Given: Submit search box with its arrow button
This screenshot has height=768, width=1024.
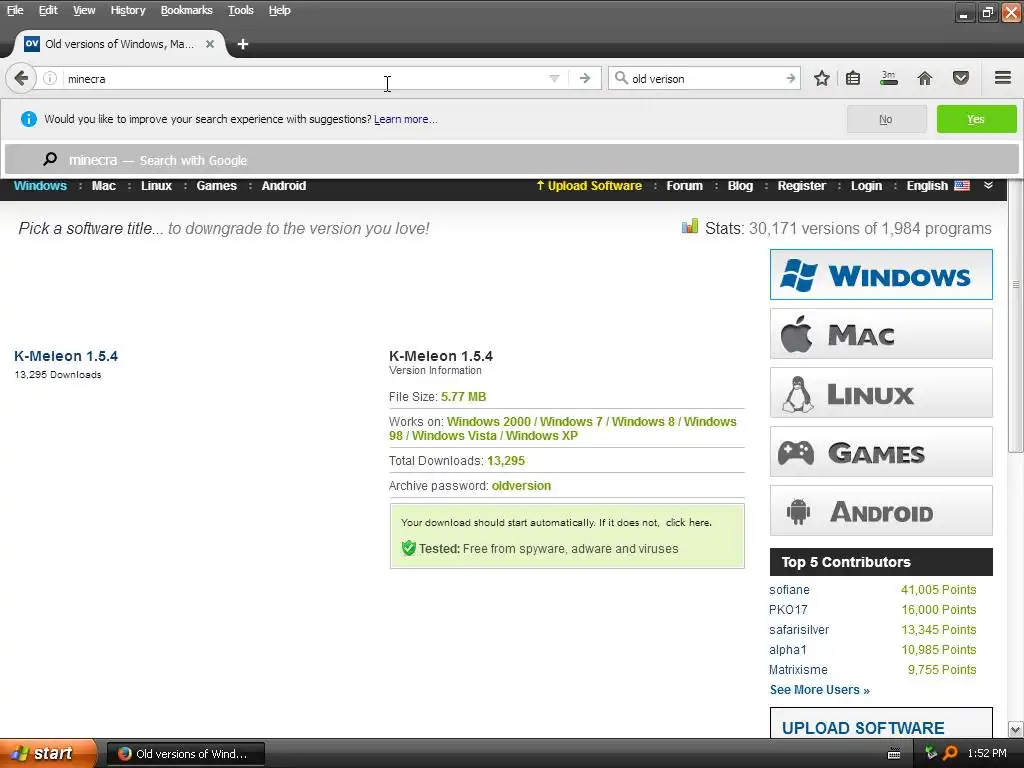Looking at the screenshot, I should click(x=791, y=78).
